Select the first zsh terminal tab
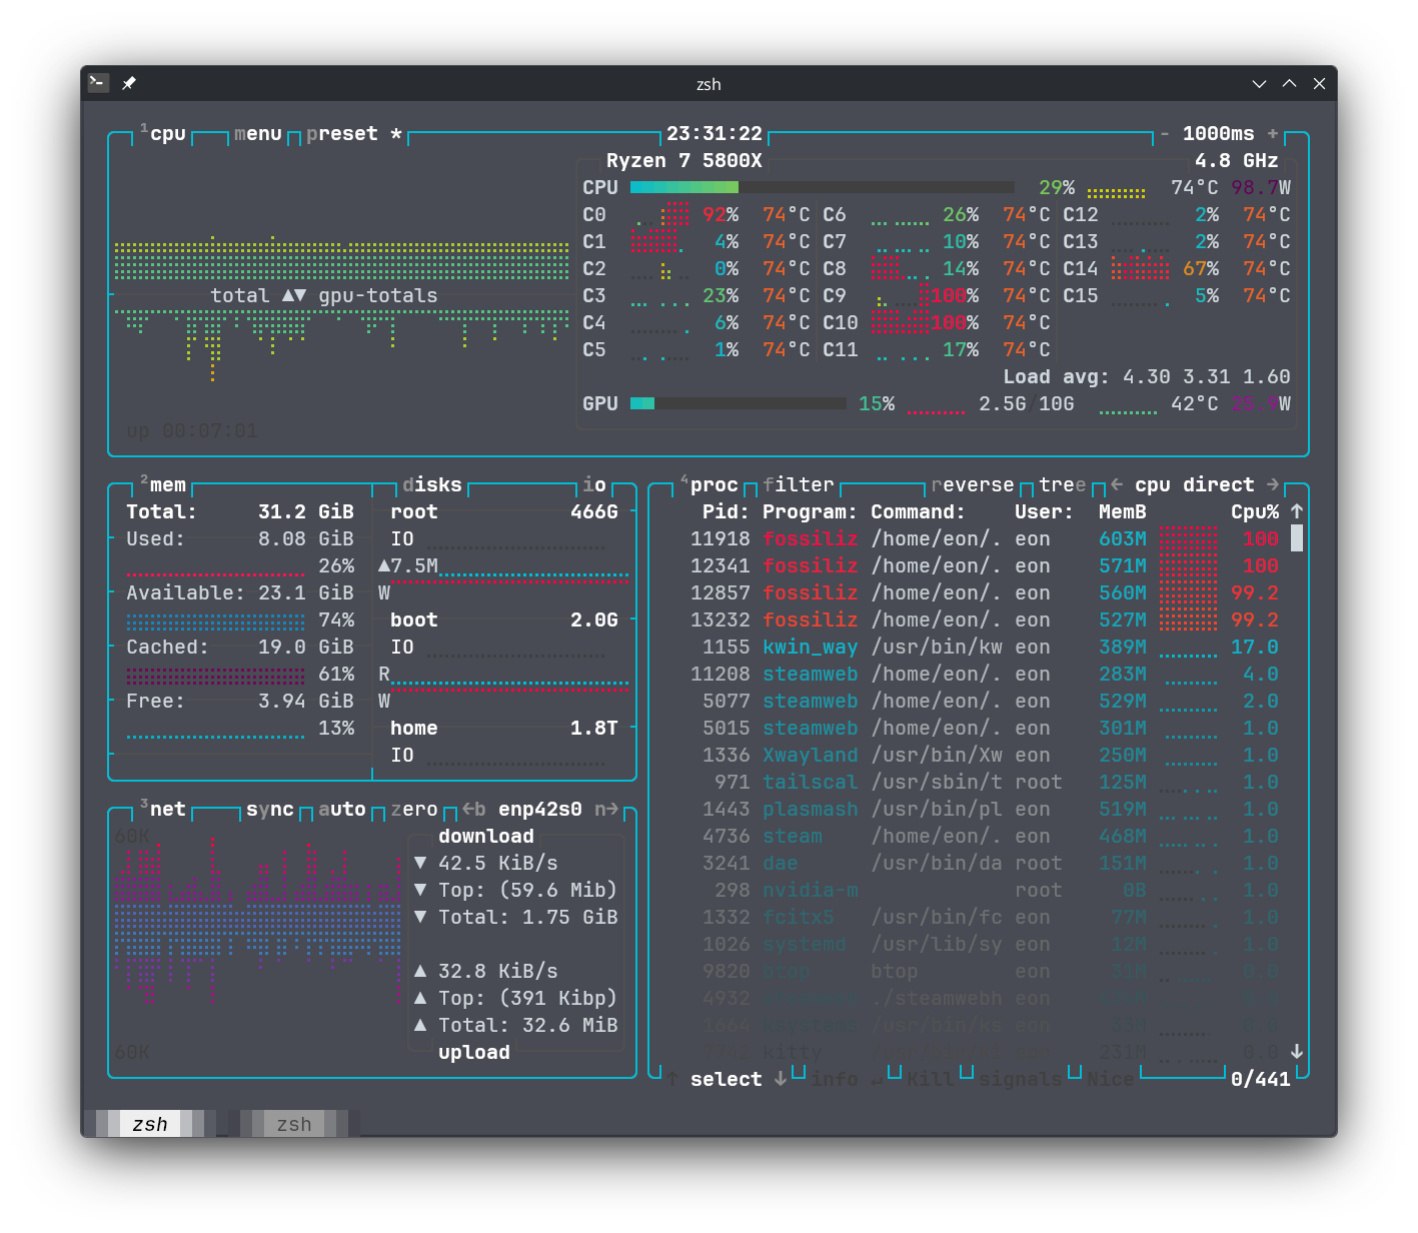The height and width of the screenshot is (1233, 1418). pyautogui.click(x=150, y=1124)
